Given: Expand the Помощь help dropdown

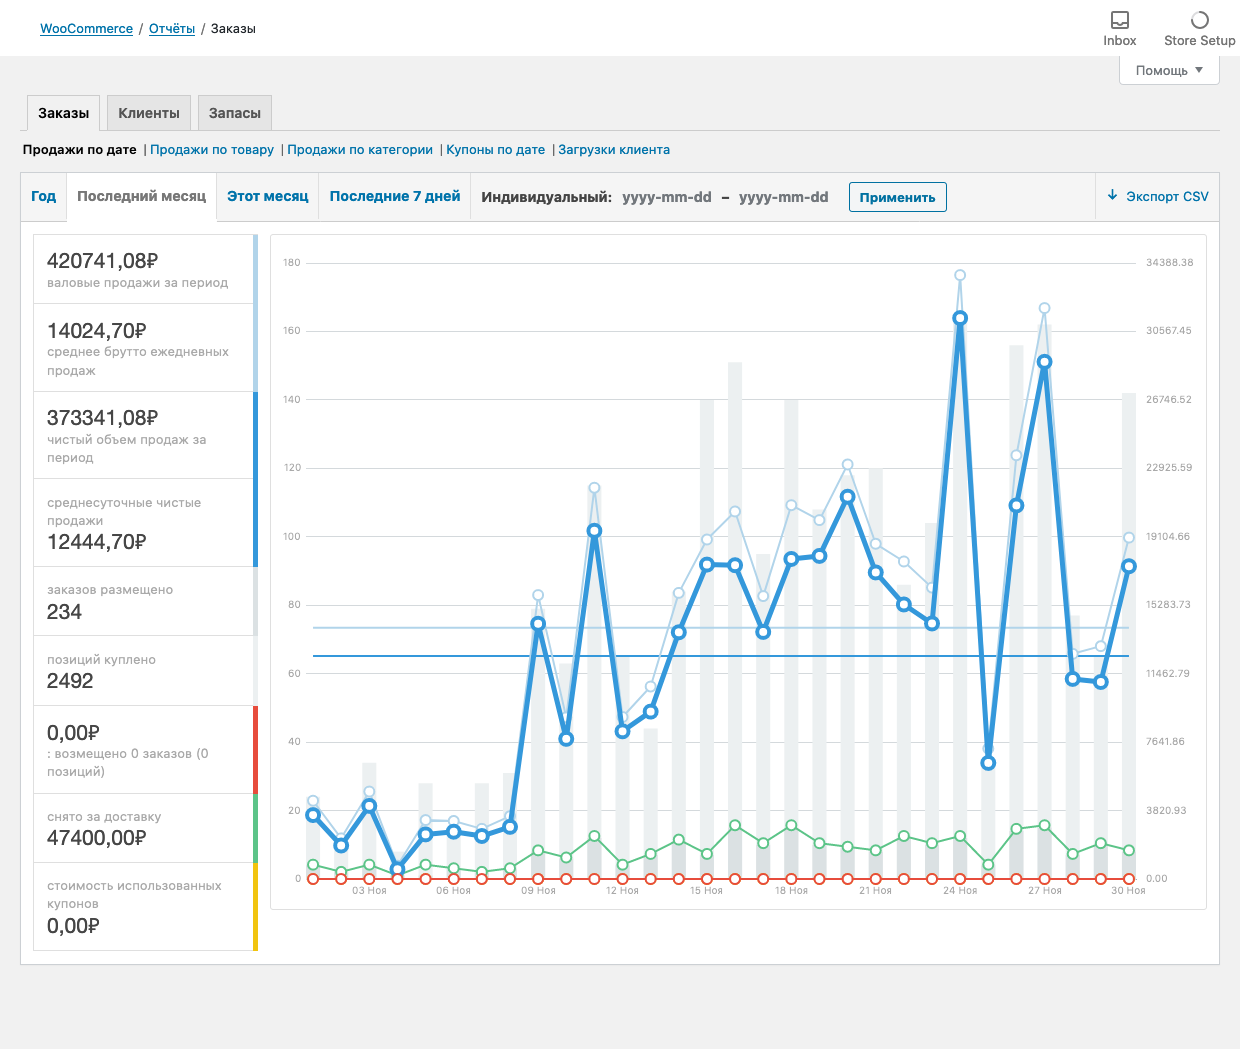Looking at the screenshot, I should tap(1168, 70).
